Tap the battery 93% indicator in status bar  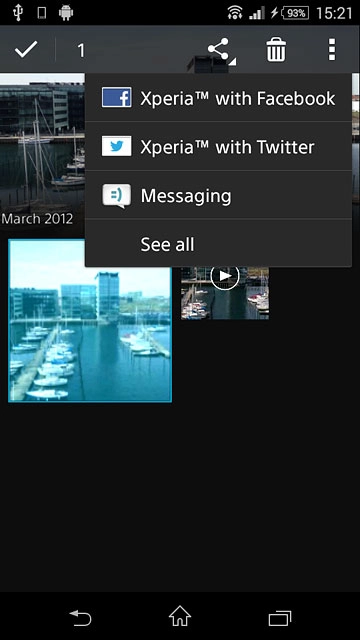pos(296,13)
